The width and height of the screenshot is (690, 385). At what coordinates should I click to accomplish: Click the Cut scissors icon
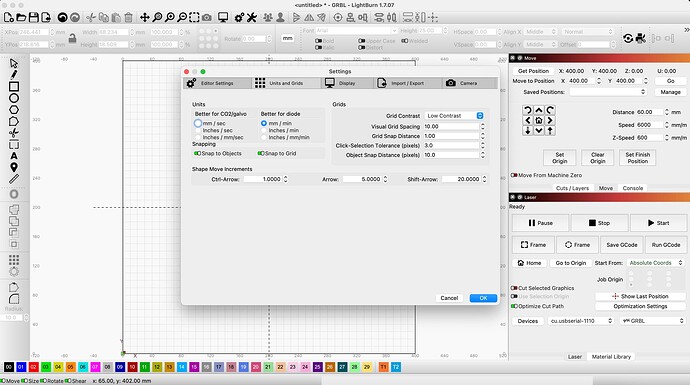point(91,18)
